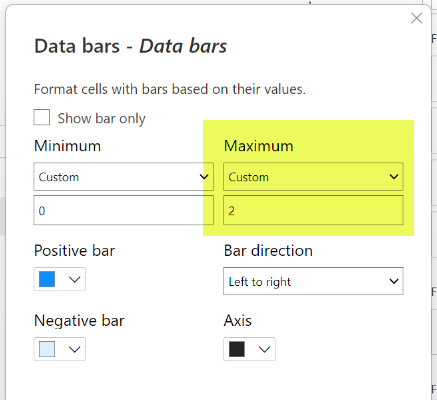
Task: Expand the Positive bar color picker chevron
Action: point(74,279)
